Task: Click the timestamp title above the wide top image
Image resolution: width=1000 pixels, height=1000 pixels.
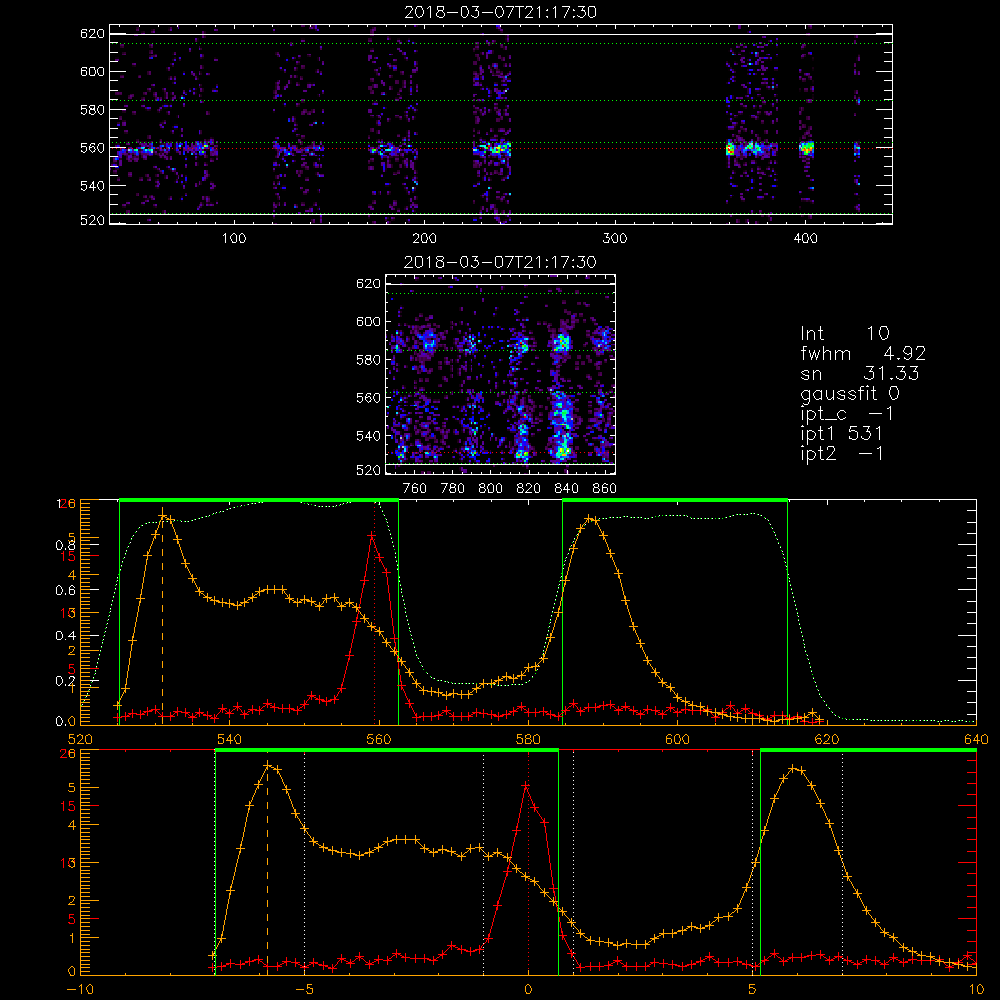Action: [500, 12]
